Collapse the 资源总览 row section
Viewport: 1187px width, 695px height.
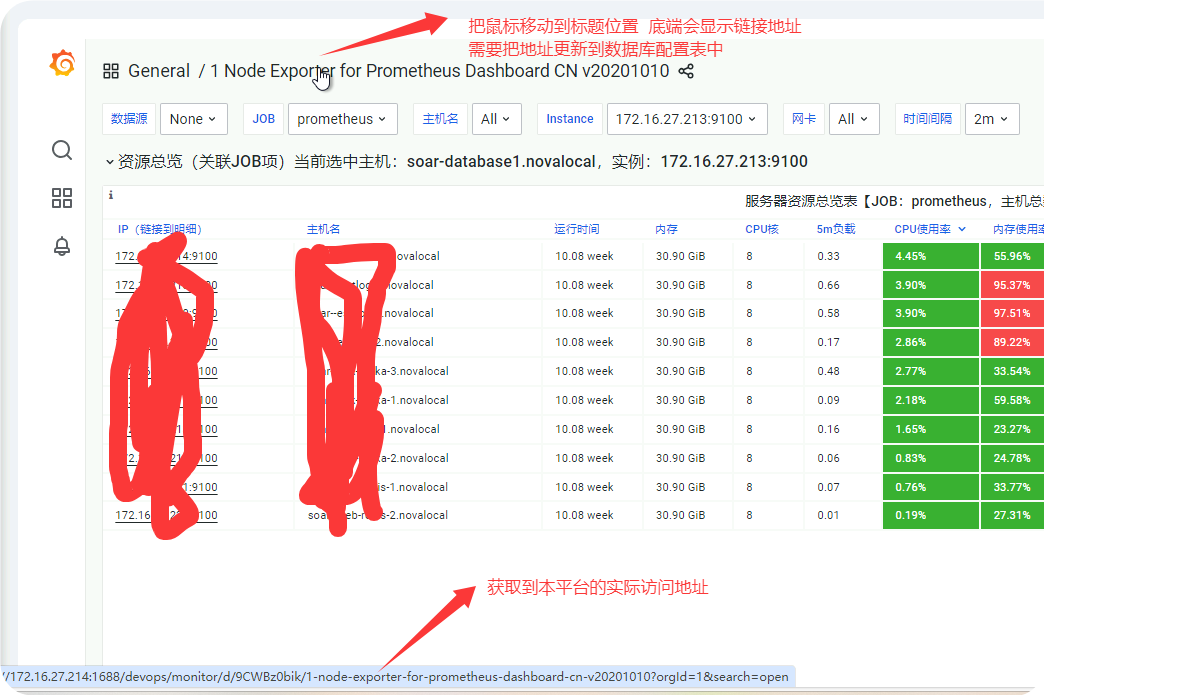[x=110, y=162]
